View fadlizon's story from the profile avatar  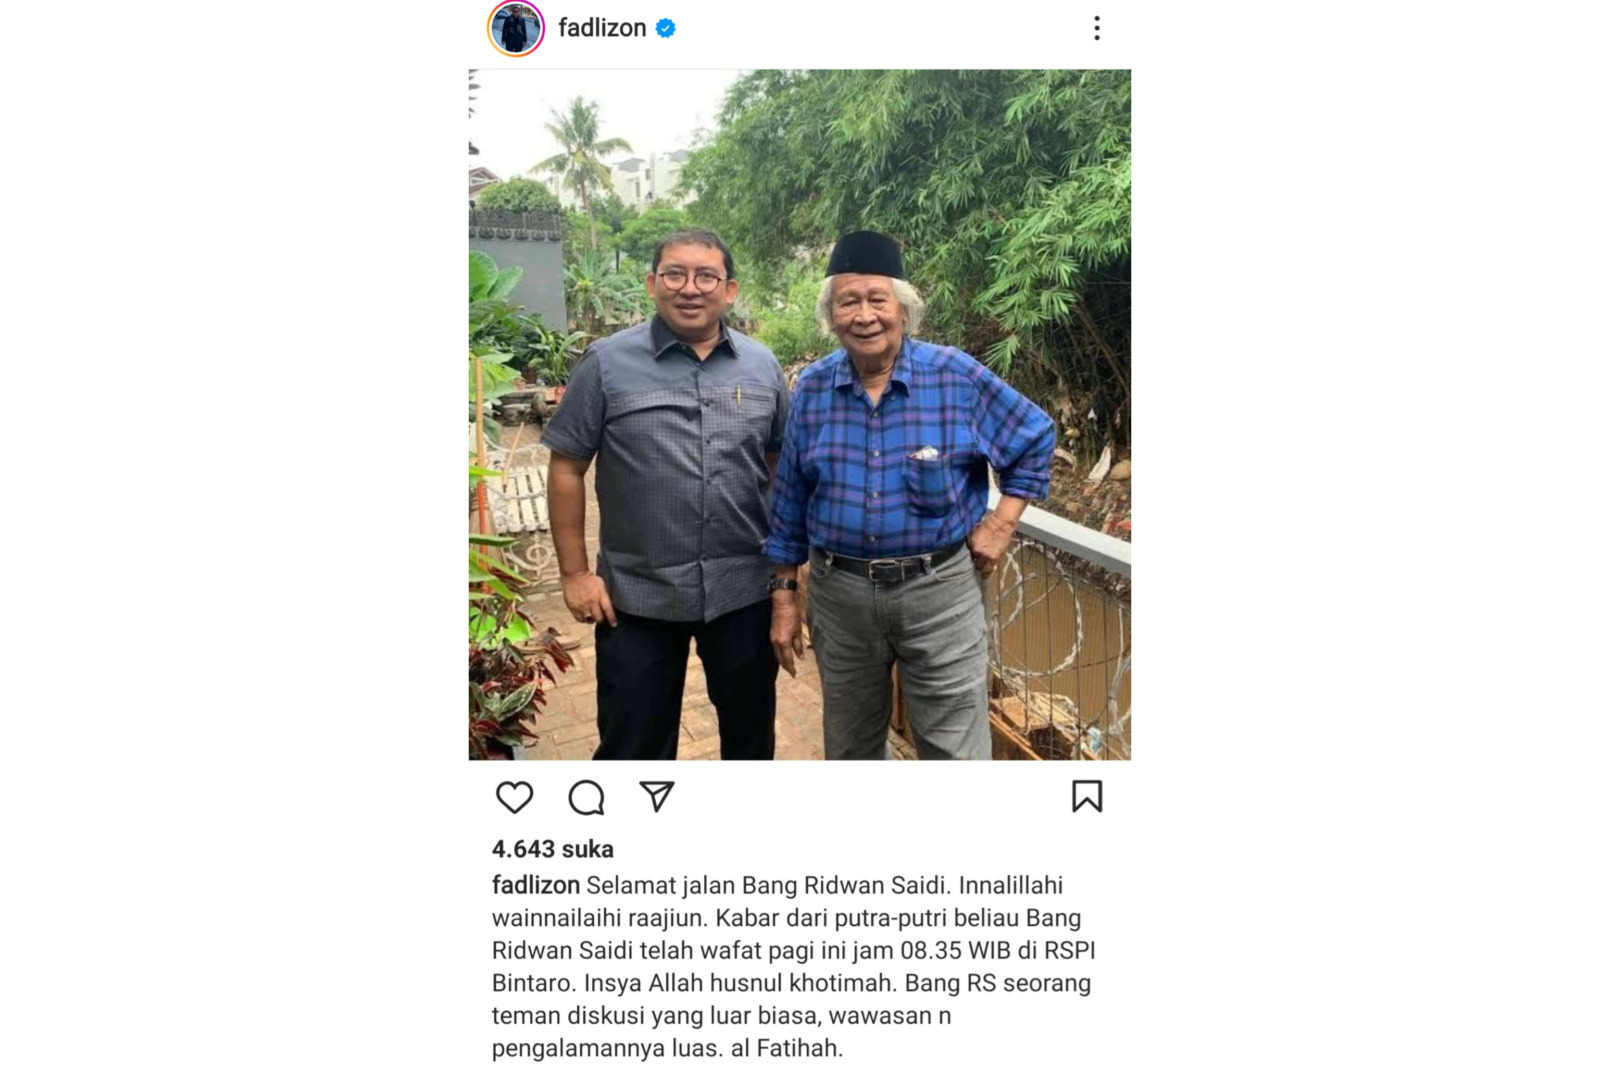pos(515,28)
